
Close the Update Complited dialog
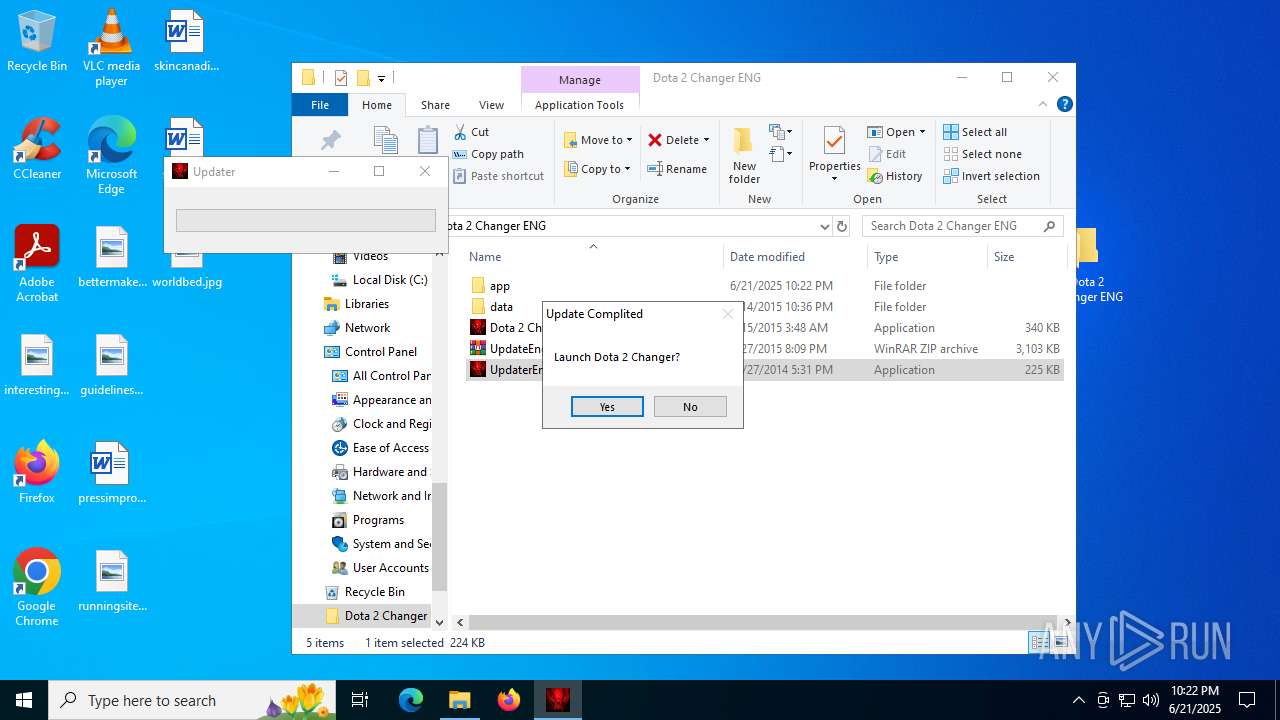coord(728,314)
